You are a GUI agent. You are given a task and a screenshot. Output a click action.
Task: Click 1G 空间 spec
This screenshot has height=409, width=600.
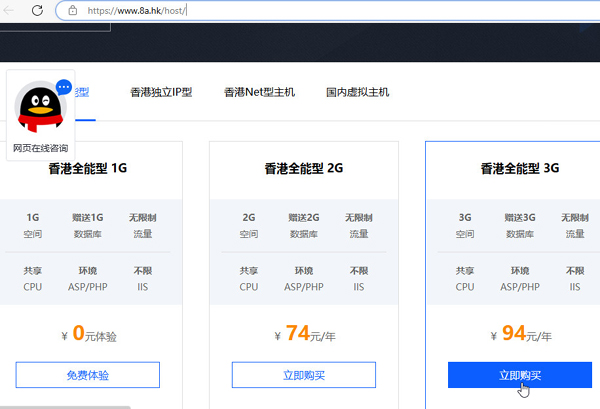pos(33,226)
